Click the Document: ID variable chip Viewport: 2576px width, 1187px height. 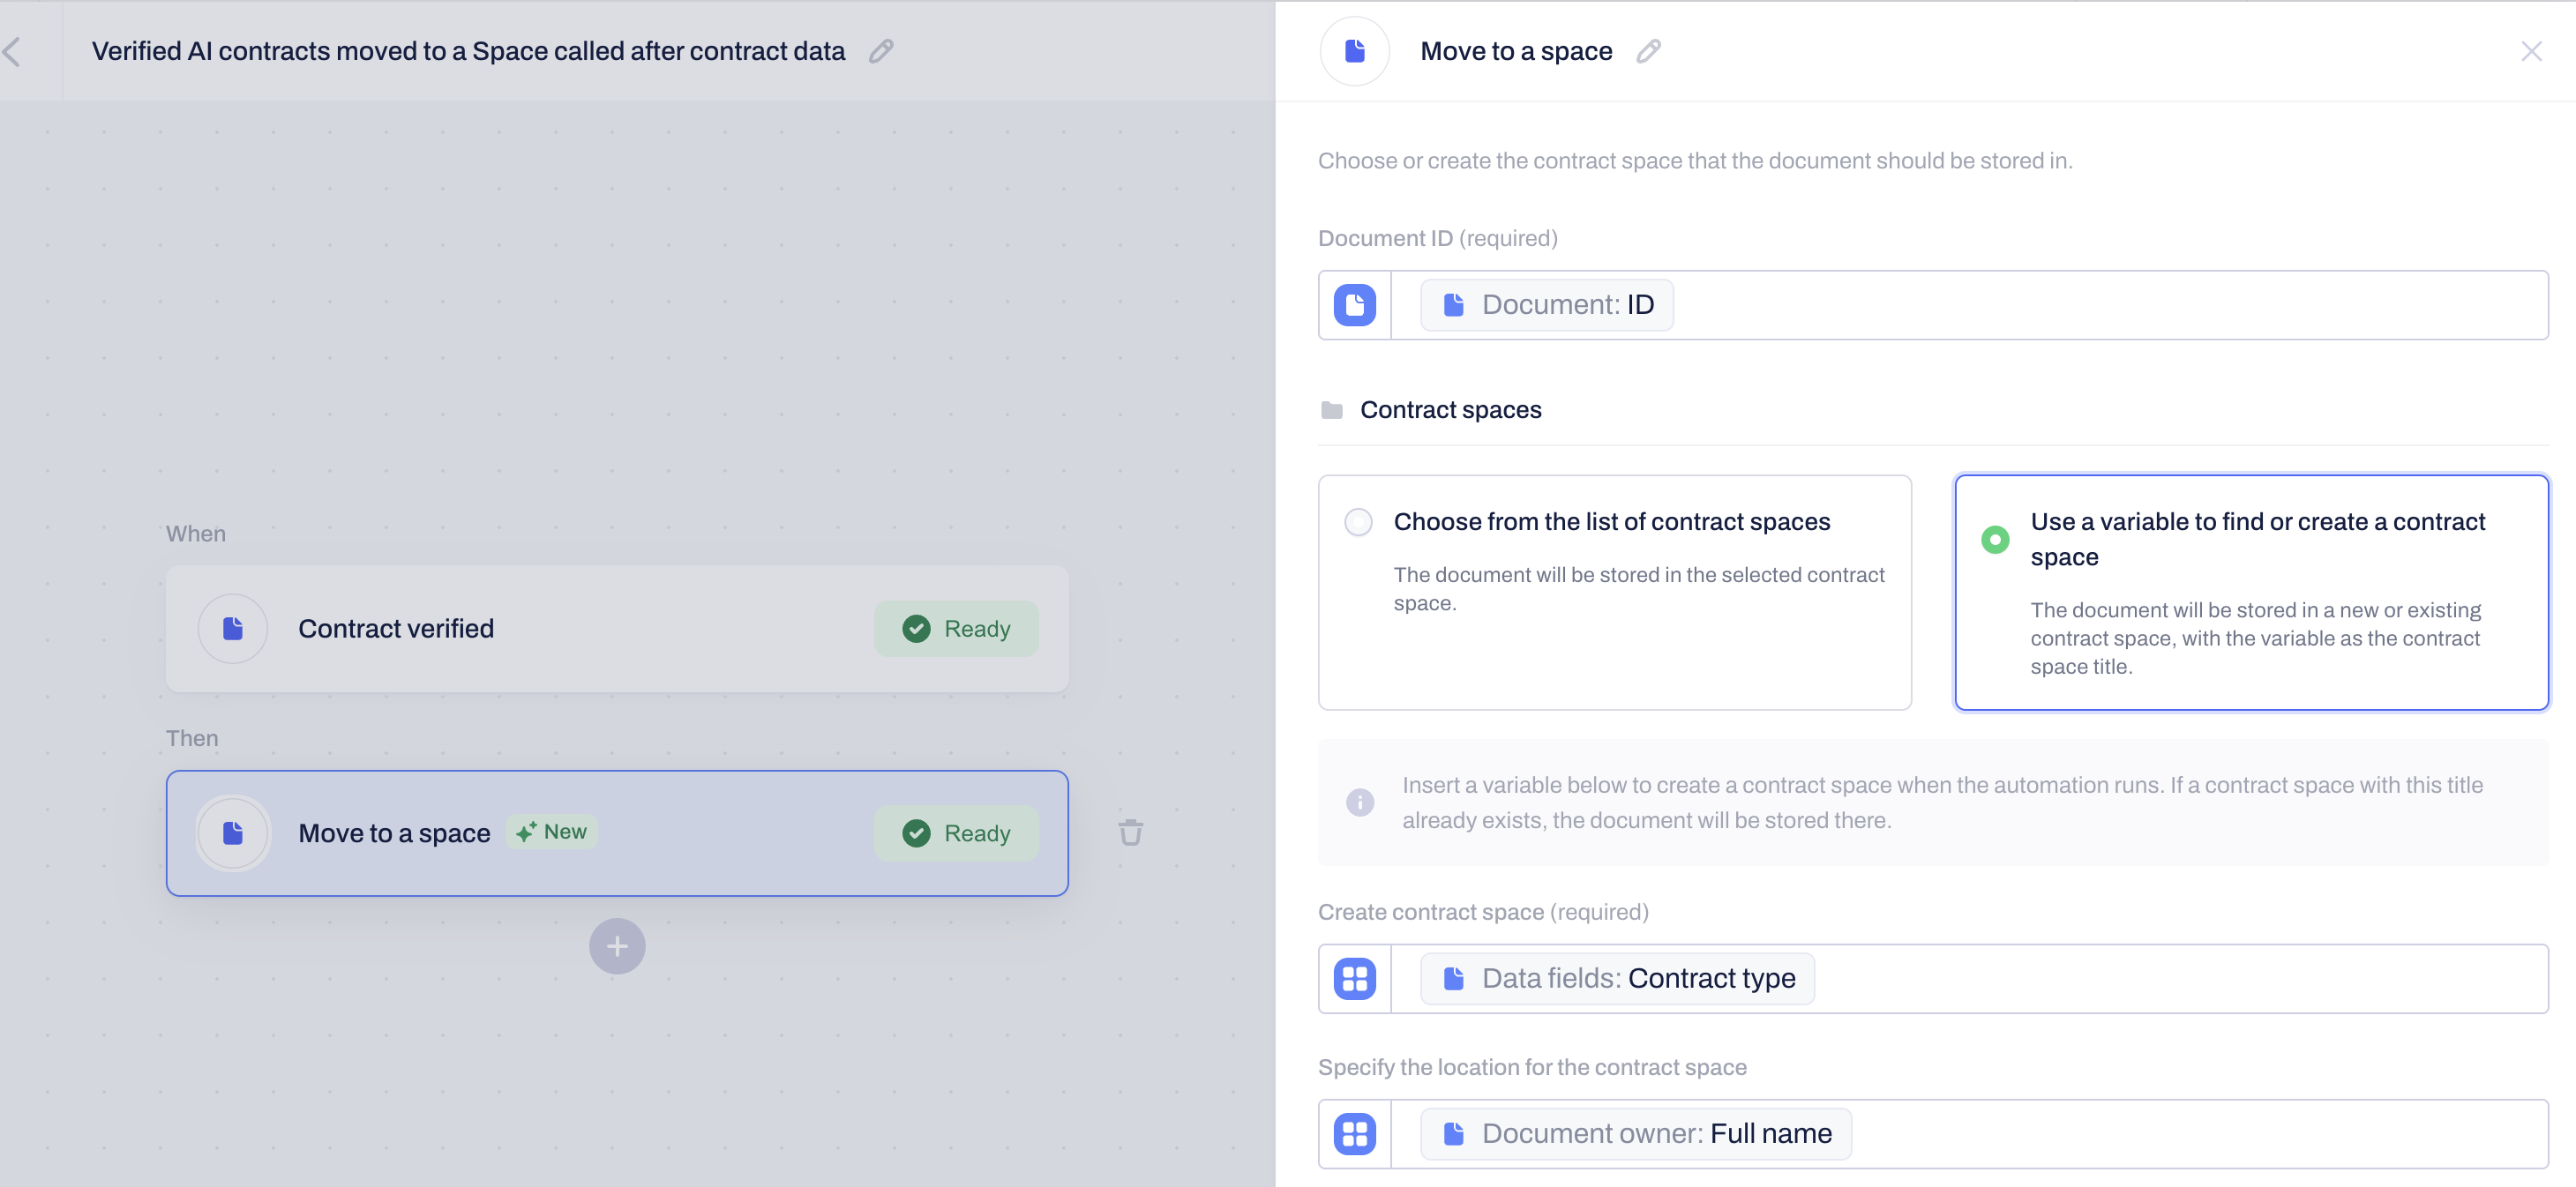pyautogui.click(x=1546, y=305)
